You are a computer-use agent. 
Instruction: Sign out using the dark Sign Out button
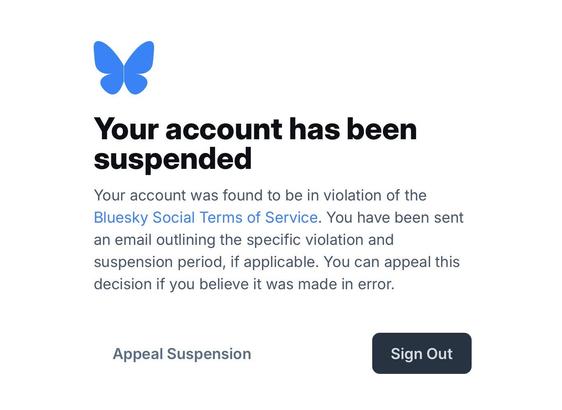click(422, 353)
